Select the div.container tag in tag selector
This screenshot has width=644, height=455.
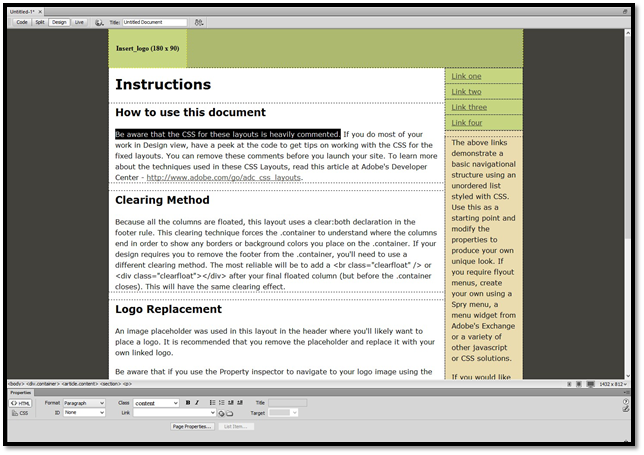[x=43, y=384]
